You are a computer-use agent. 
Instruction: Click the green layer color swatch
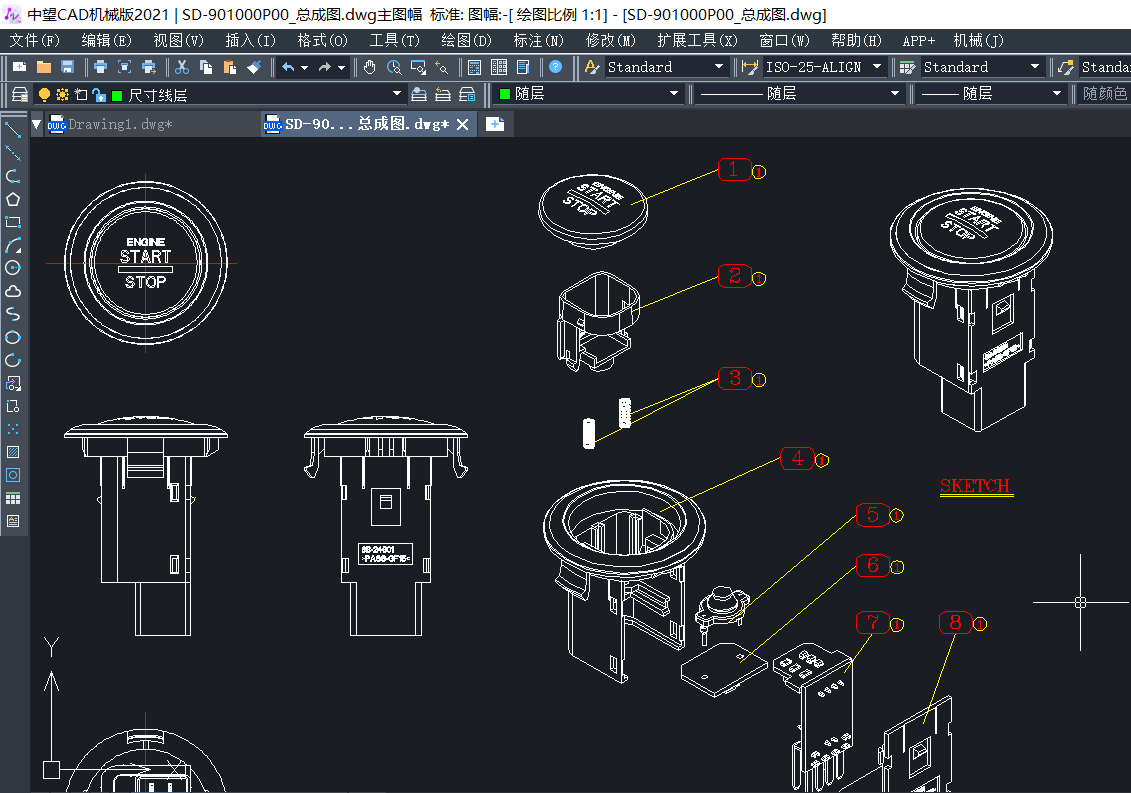pos(117,95)
